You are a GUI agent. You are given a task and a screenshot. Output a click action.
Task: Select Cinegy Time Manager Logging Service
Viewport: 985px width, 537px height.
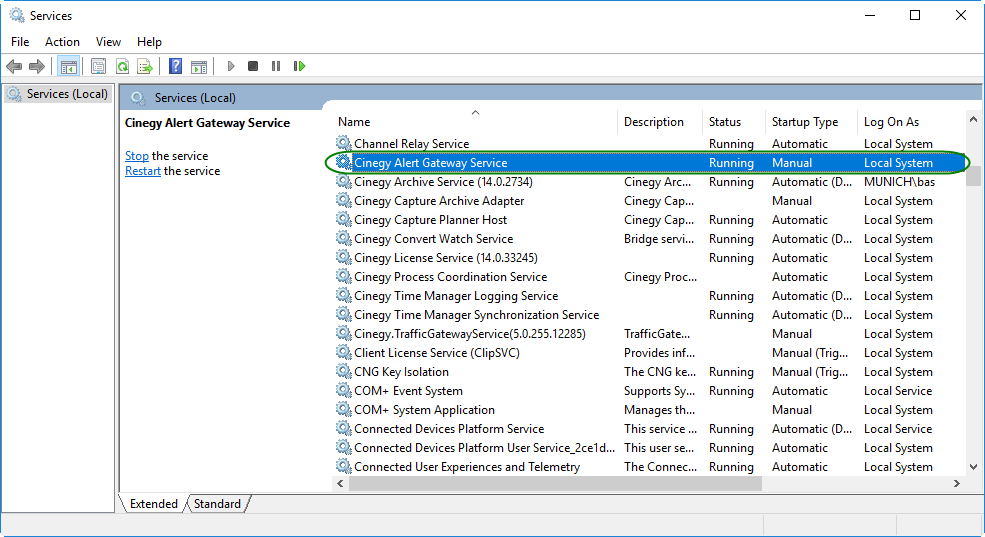pyautogui.click(x=456, y=296)
